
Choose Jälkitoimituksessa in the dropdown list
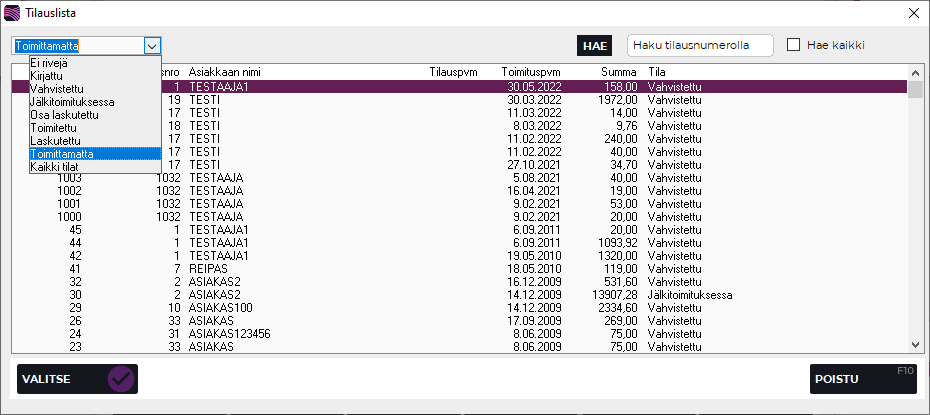(x=72, y=101)
